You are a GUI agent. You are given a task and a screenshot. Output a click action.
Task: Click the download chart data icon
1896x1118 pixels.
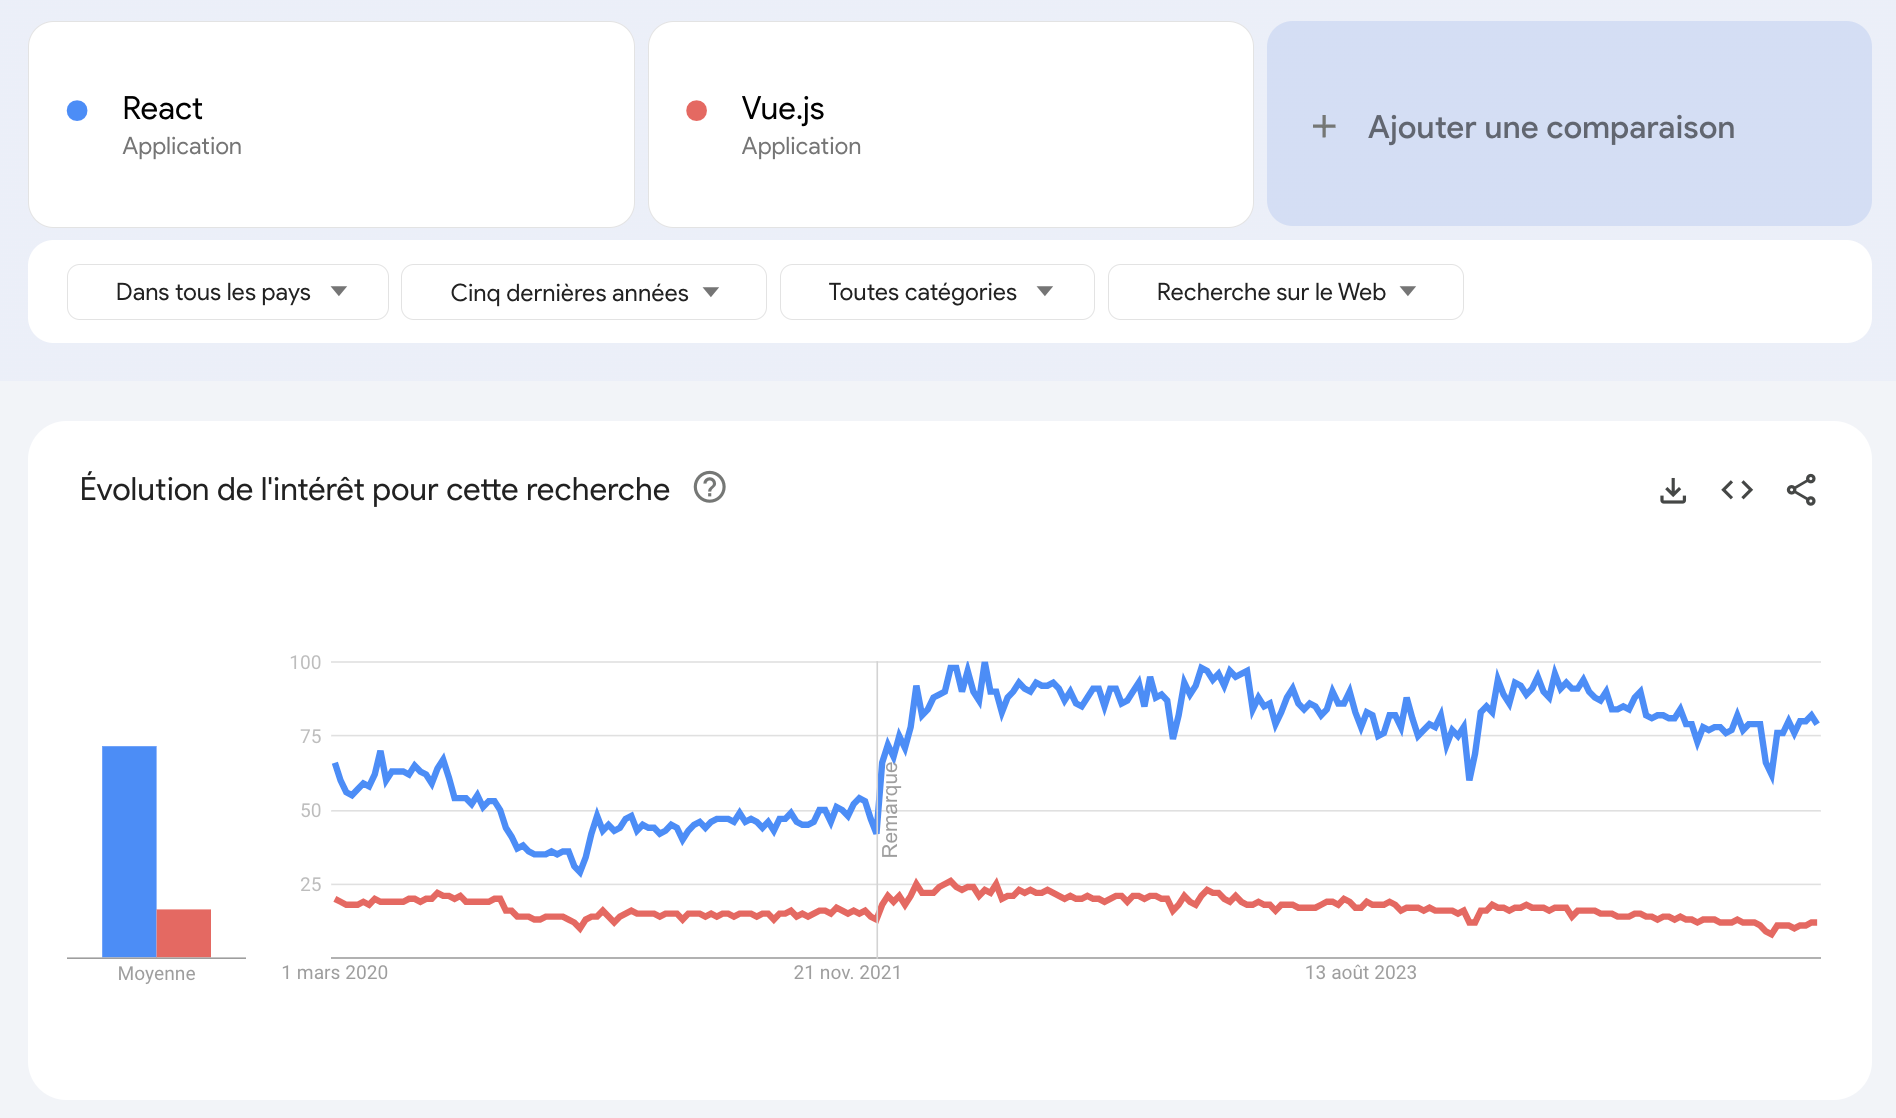click(x=1673, y=490)
